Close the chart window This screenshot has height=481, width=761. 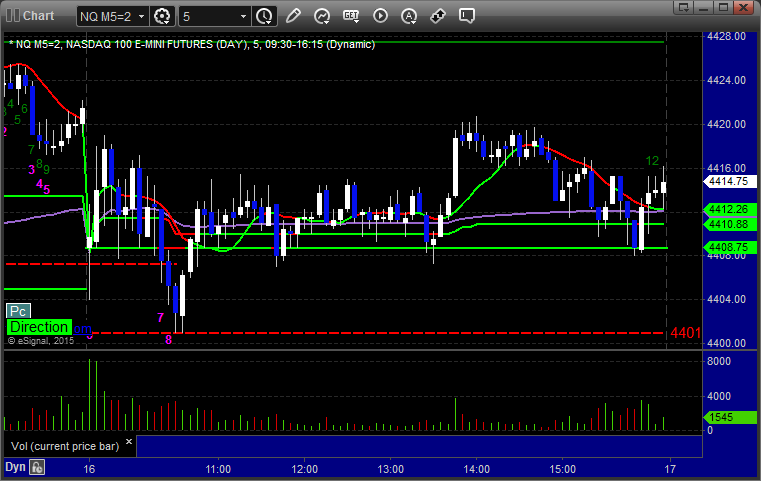(x=744, y=7)
